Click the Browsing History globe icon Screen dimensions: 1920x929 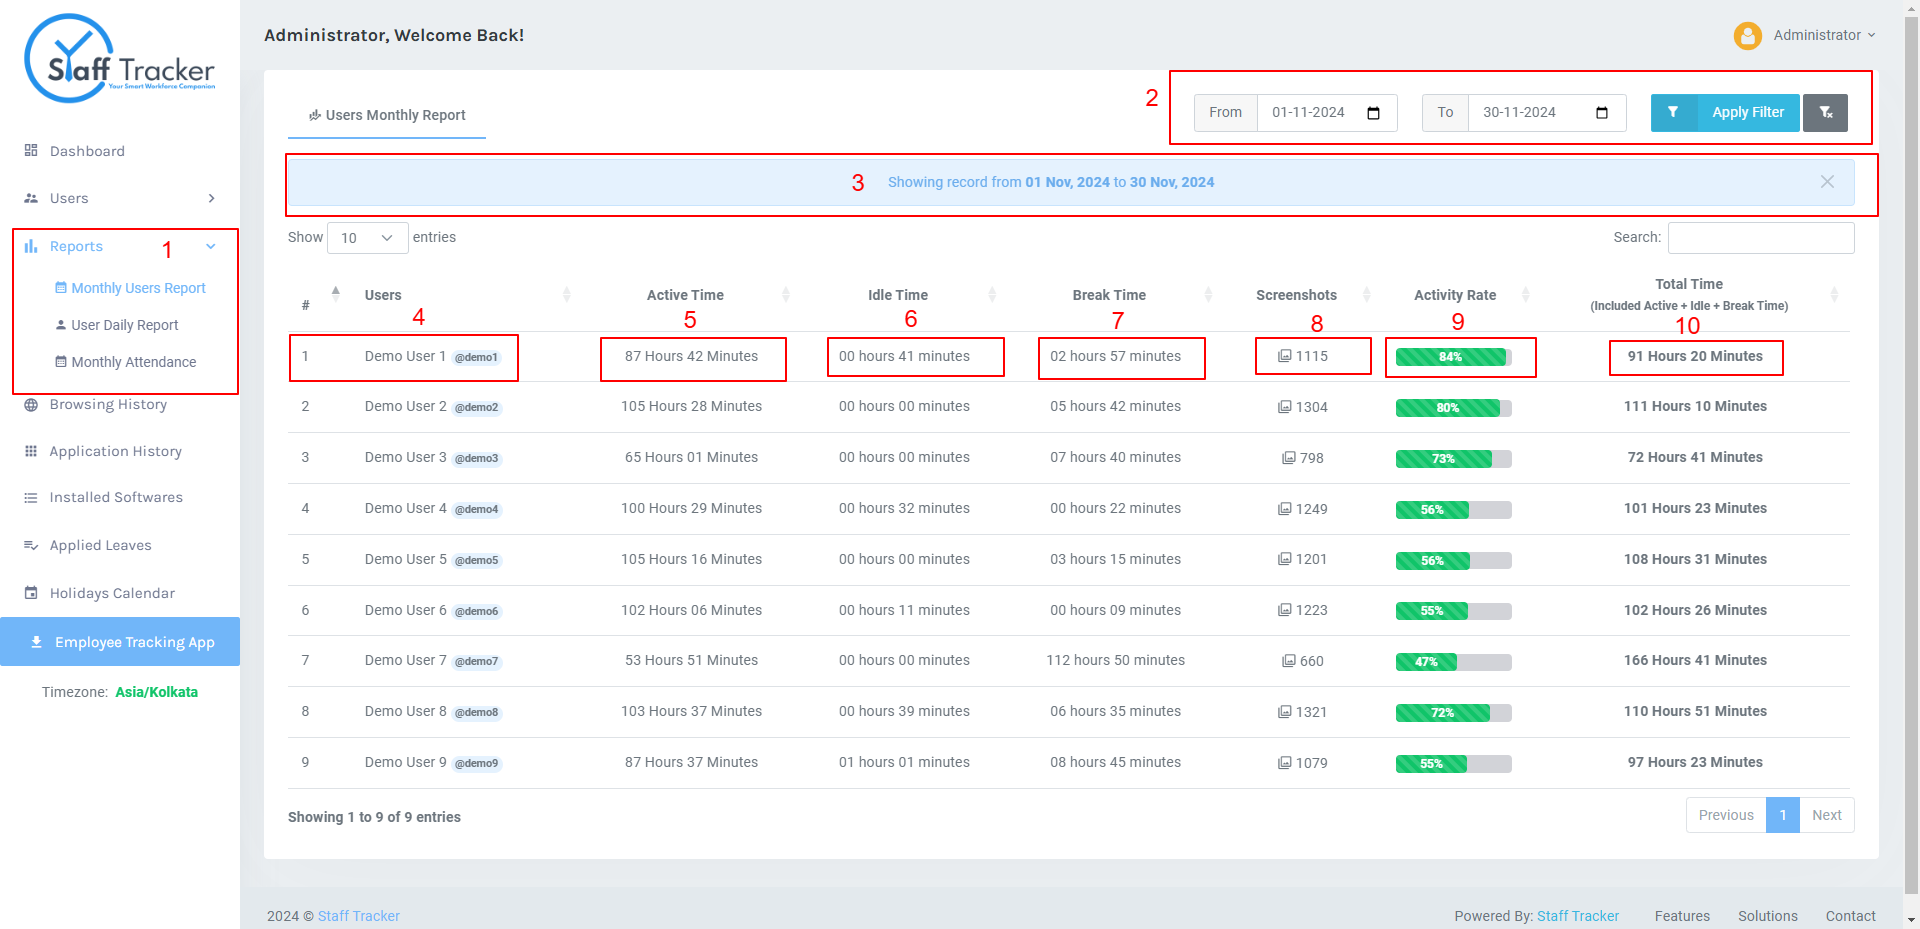(31, 404)
